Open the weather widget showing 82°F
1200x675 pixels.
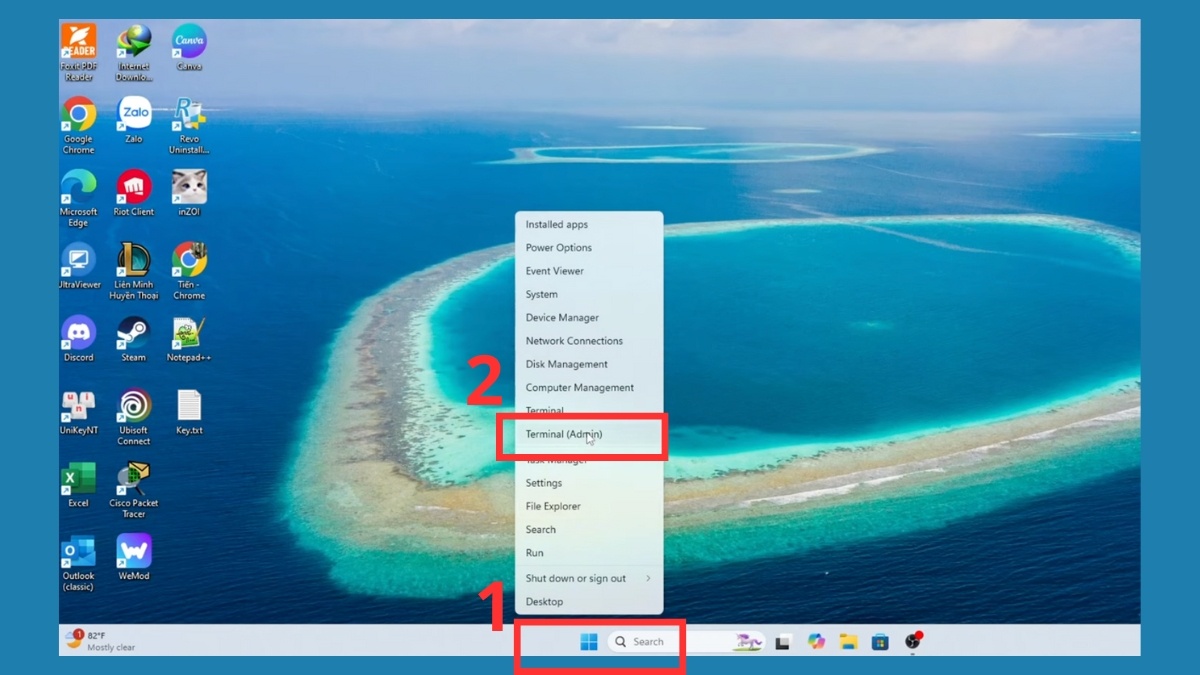[x=100, y=641]
